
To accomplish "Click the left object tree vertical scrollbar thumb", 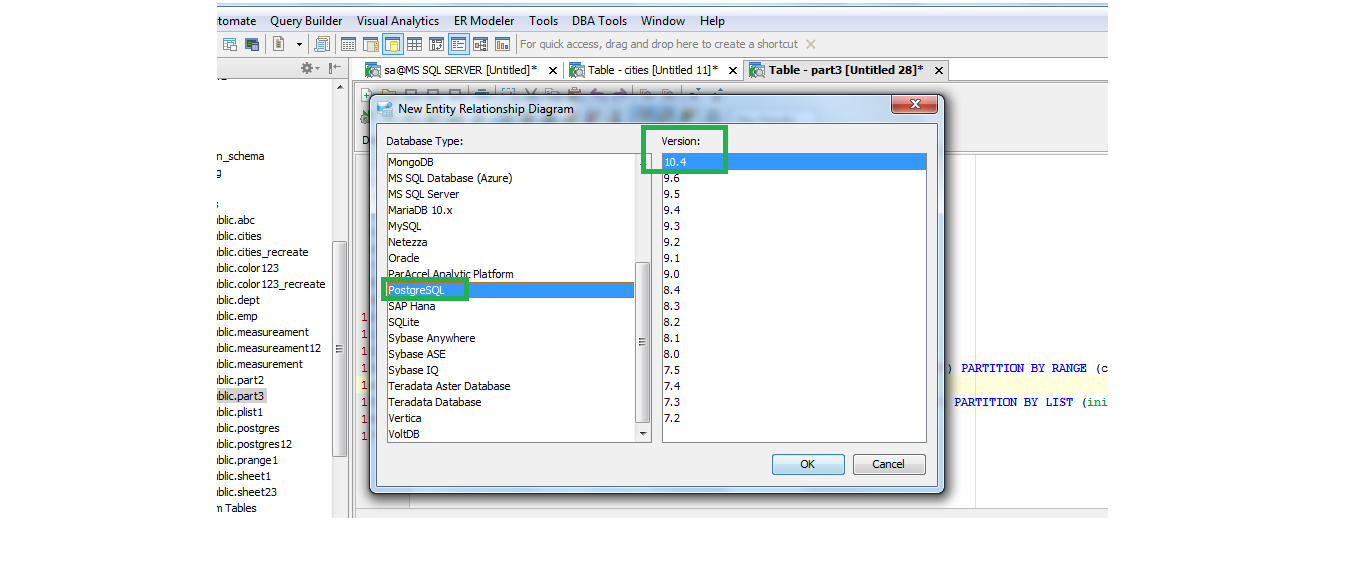I will click(x=339, y=348).
